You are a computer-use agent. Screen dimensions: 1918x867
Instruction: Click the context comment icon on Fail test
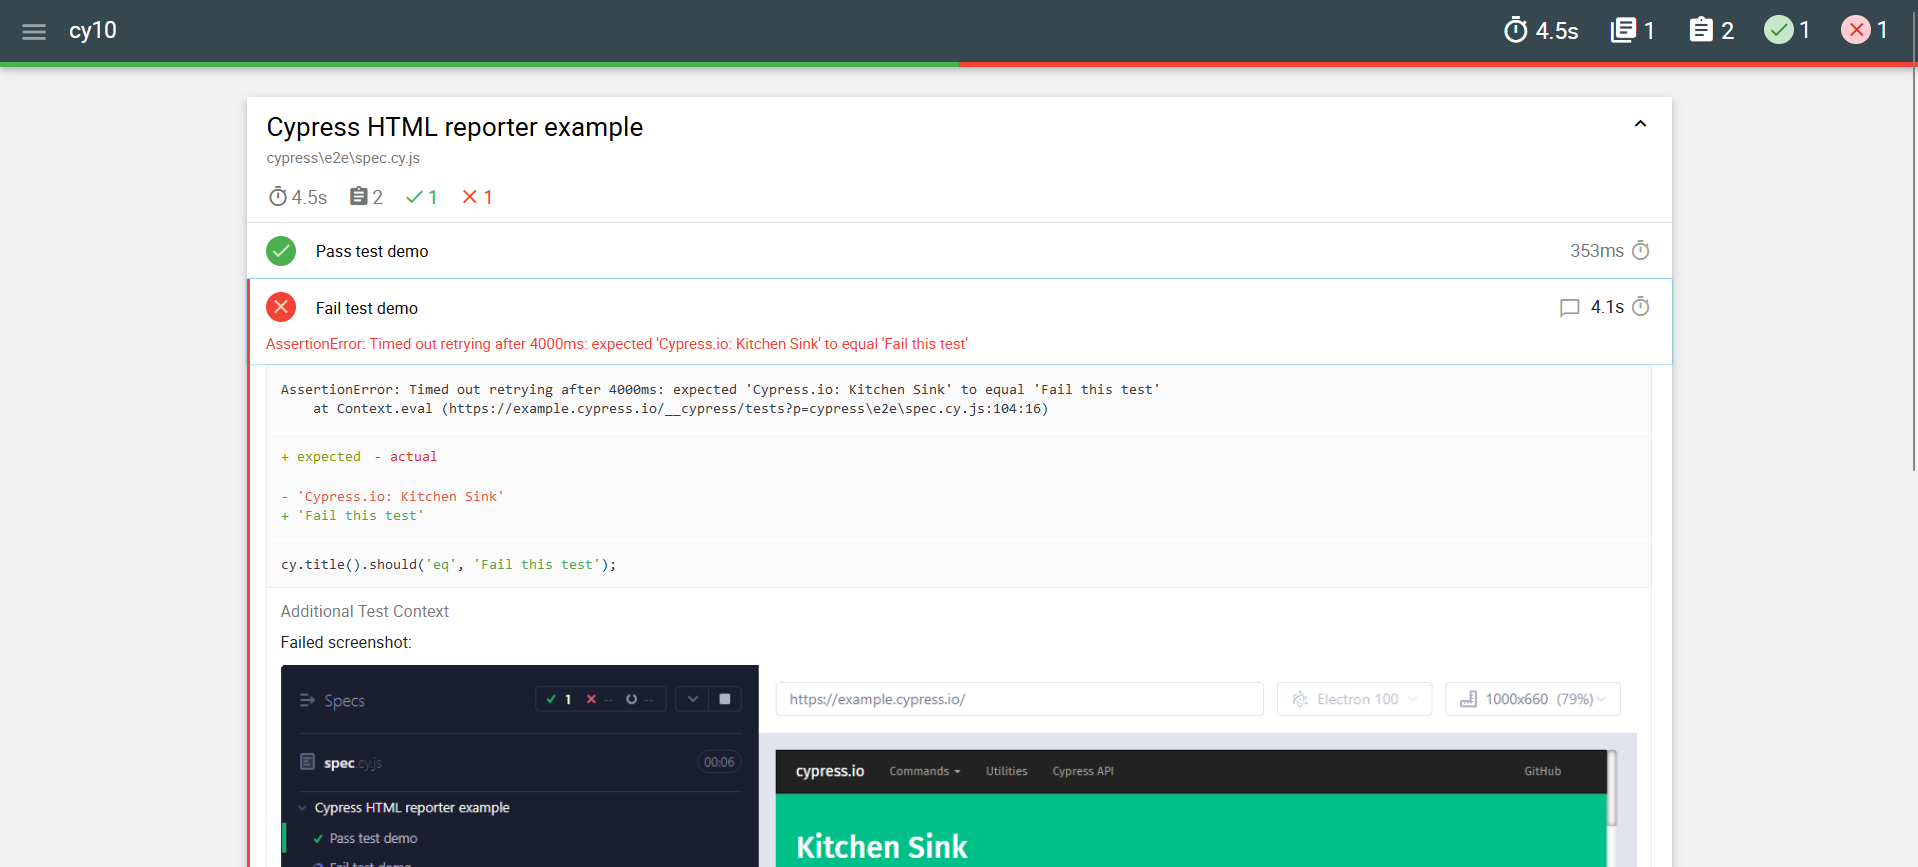point(1569,308)
